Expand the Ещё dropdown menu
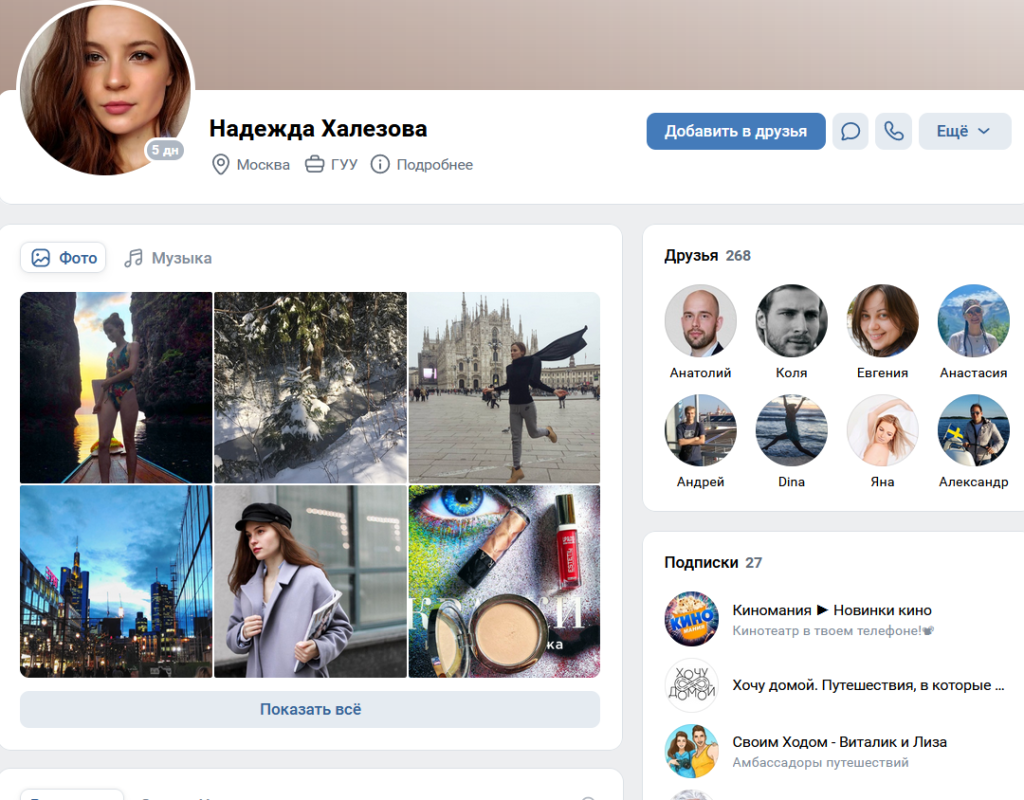The height and width of the screenshot is (800, 1024). click(965, 131)
